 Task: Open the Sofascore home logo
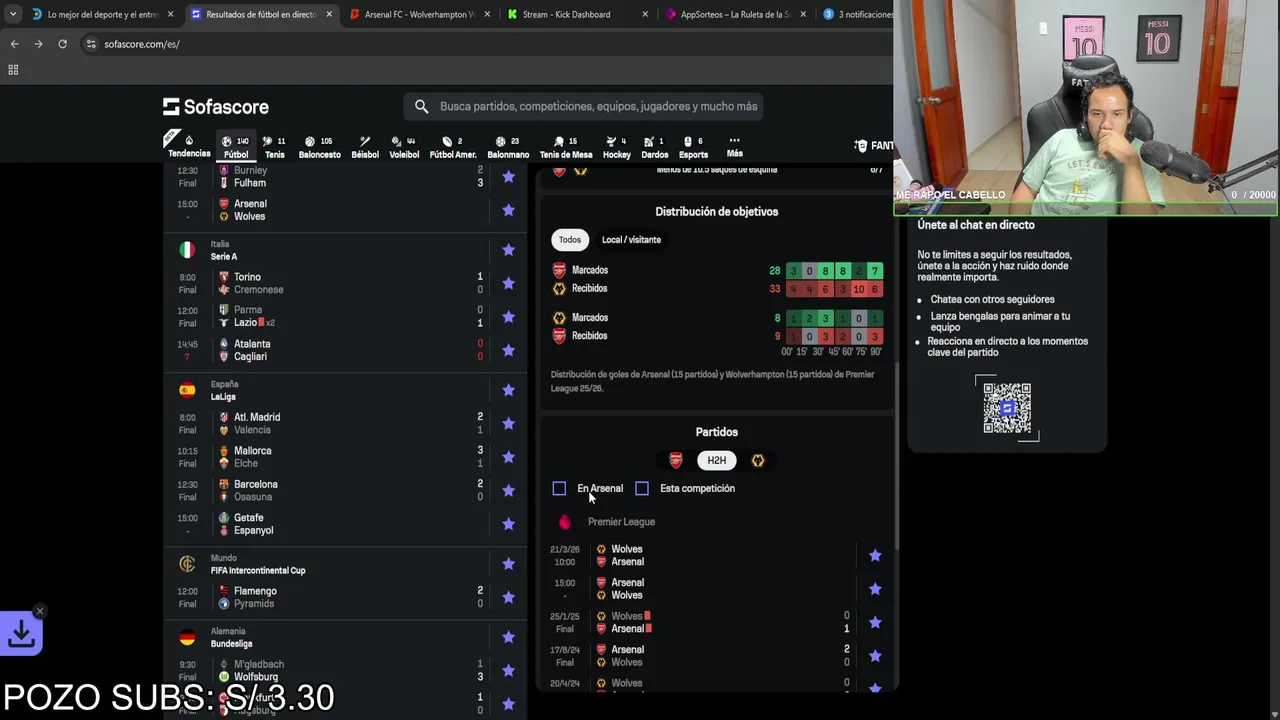(216, 107)
